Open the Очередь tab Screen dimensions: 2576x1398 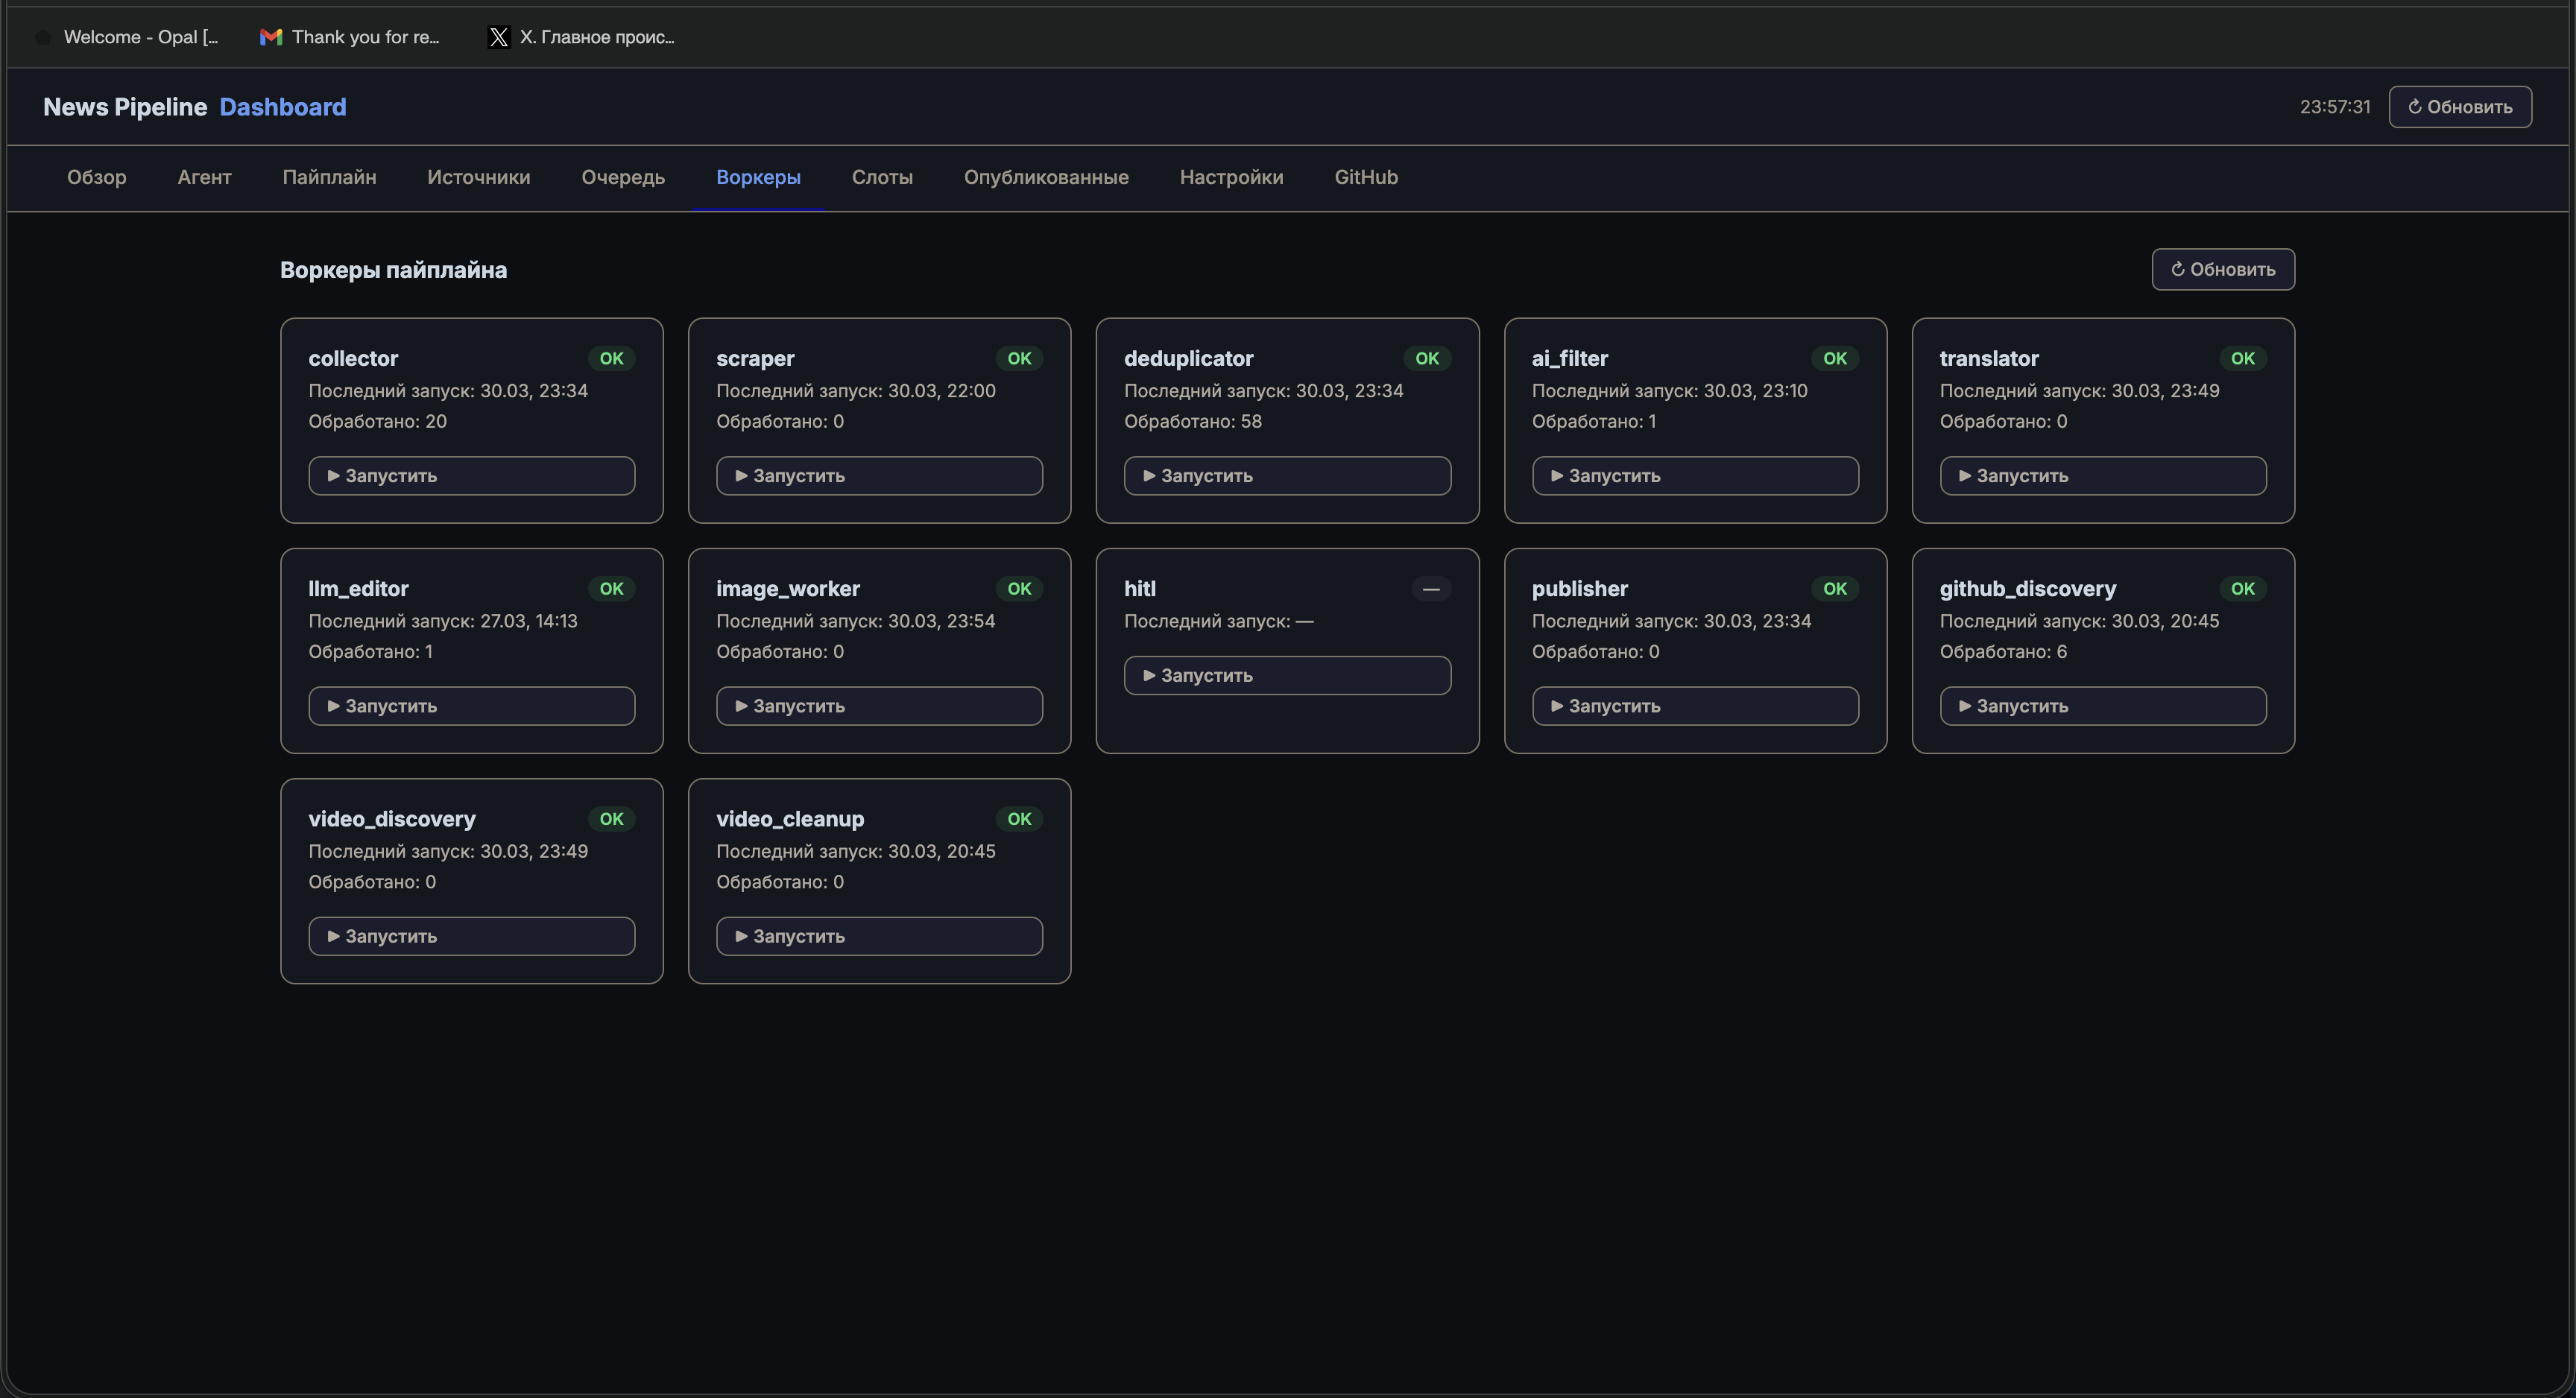tap(623, 178)
